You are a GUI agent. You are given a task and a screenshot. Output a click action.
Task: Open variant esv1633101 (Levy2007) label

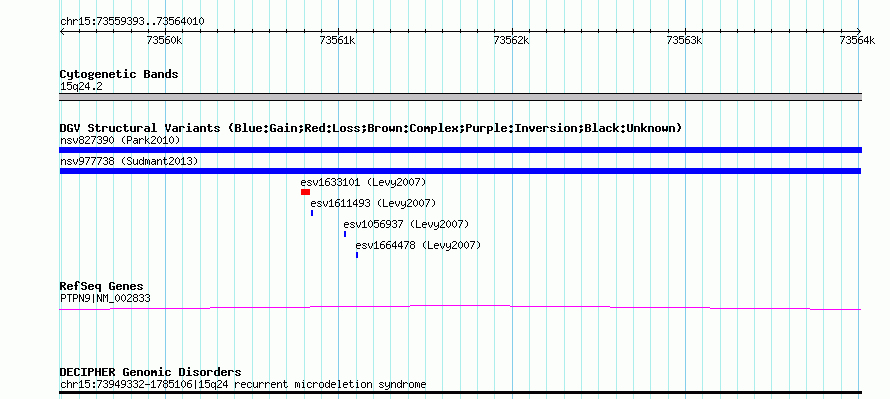(x=363, y=182)
